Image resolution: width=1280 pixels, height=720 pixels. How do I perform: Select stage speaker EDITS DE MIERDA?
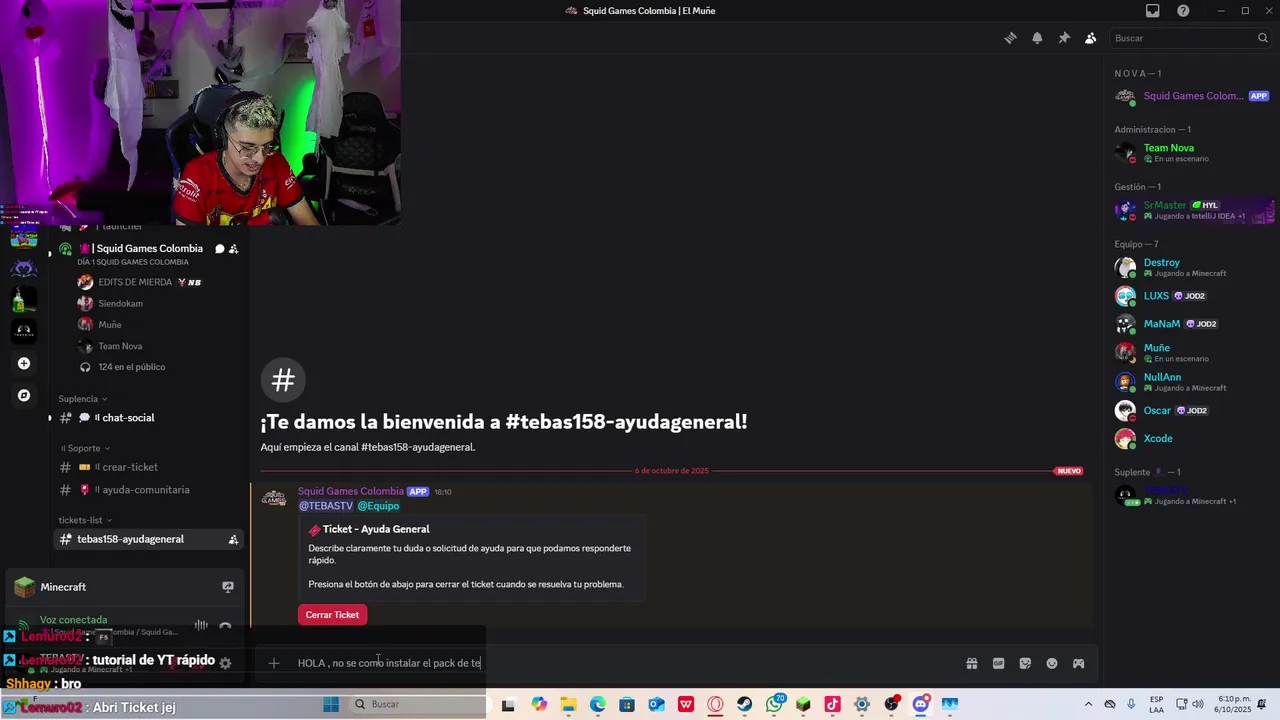[140, 282]
